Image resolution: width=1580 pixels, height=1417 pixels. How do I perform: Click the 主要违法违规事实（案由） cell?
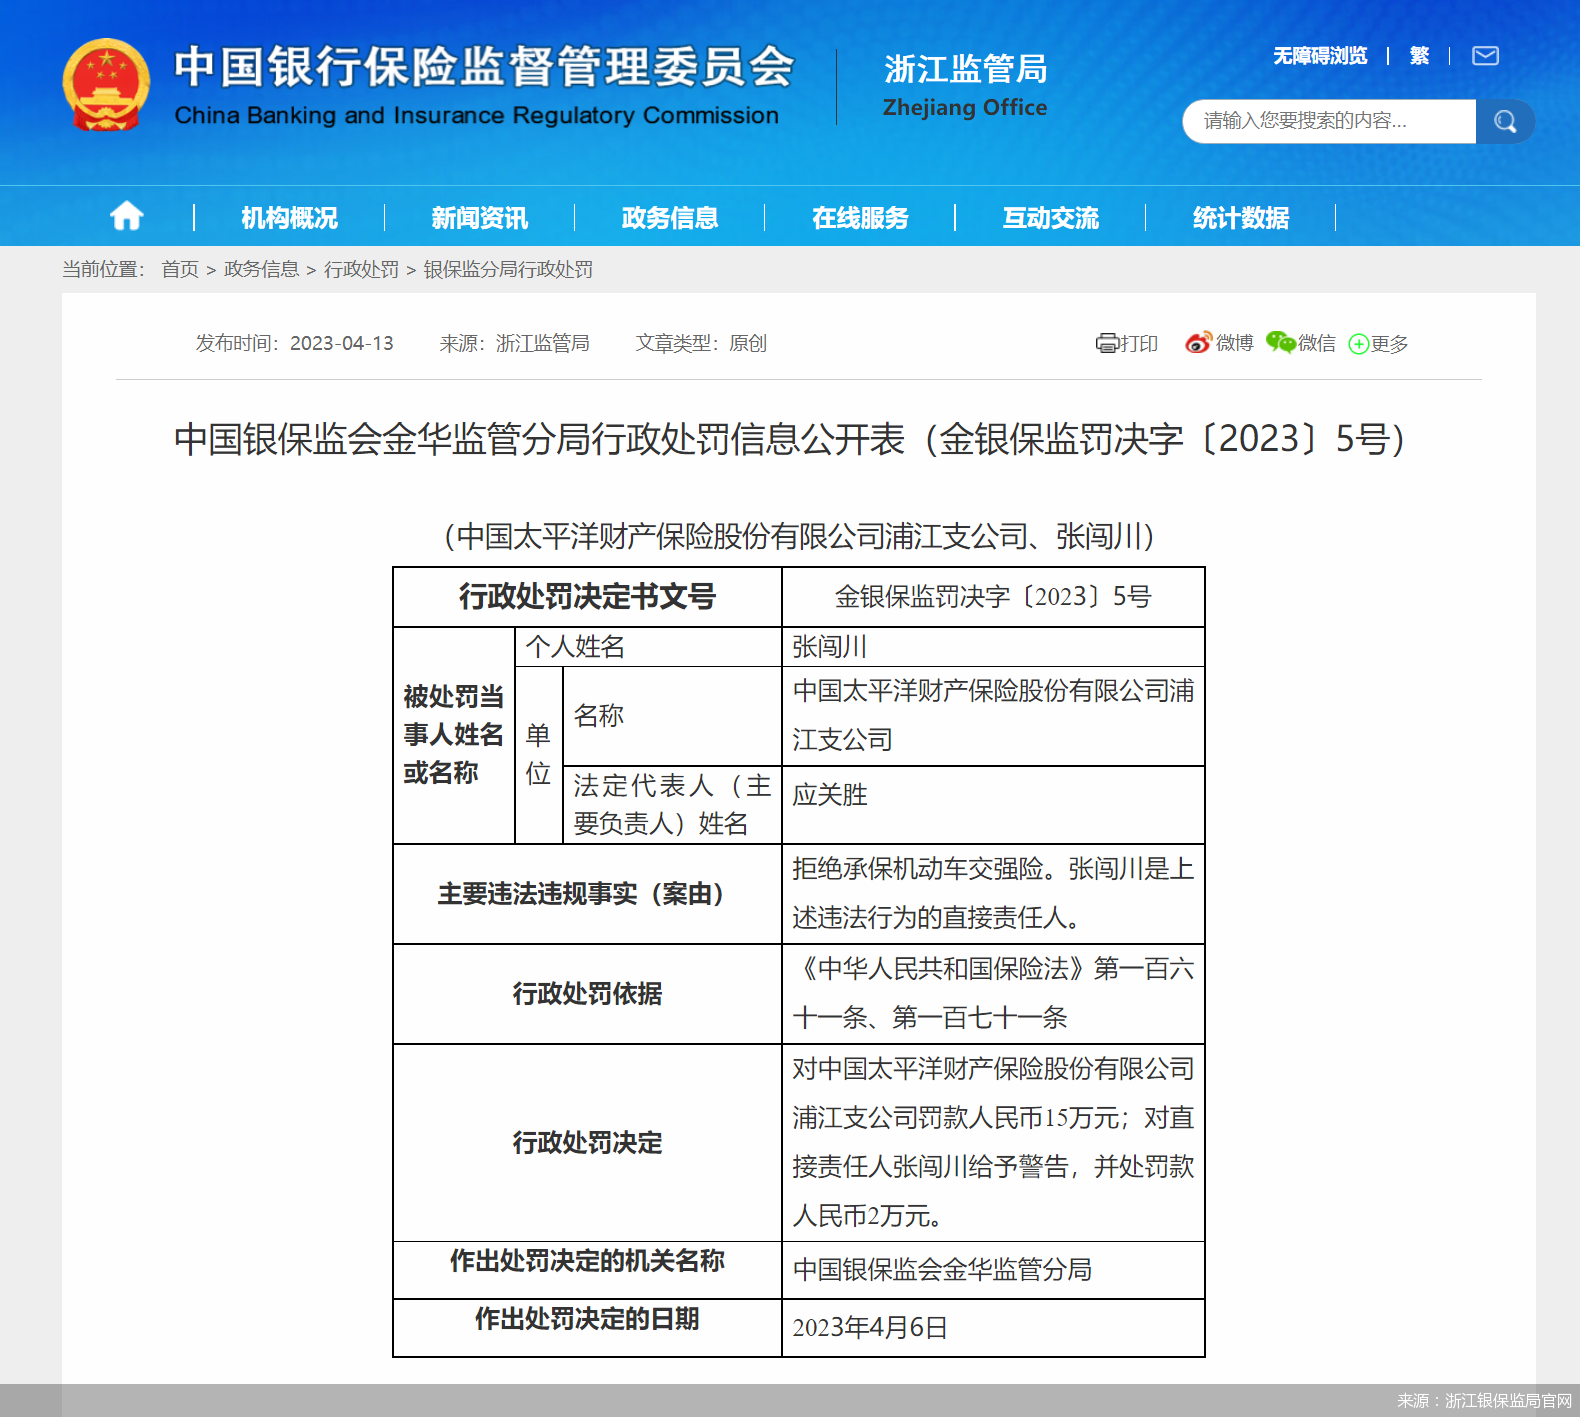point(587,894)
